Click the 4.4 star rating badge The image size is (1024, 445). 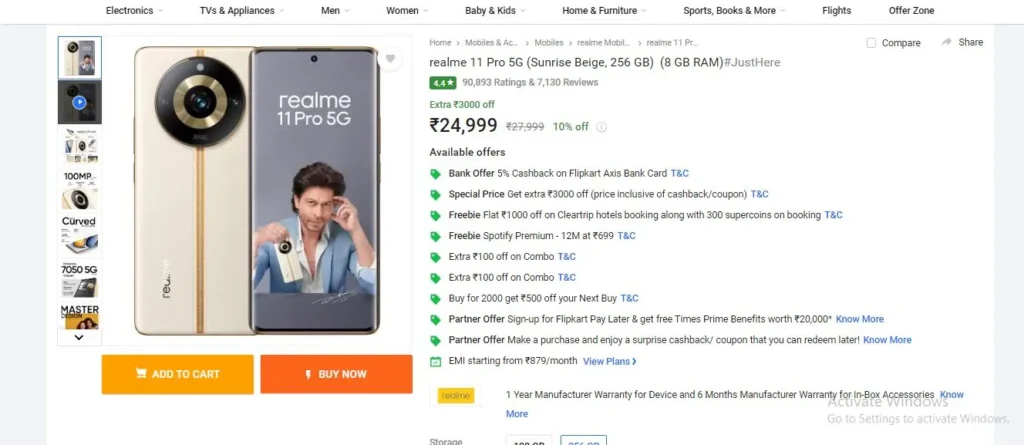pyautogui.click(x=442, y=83)
